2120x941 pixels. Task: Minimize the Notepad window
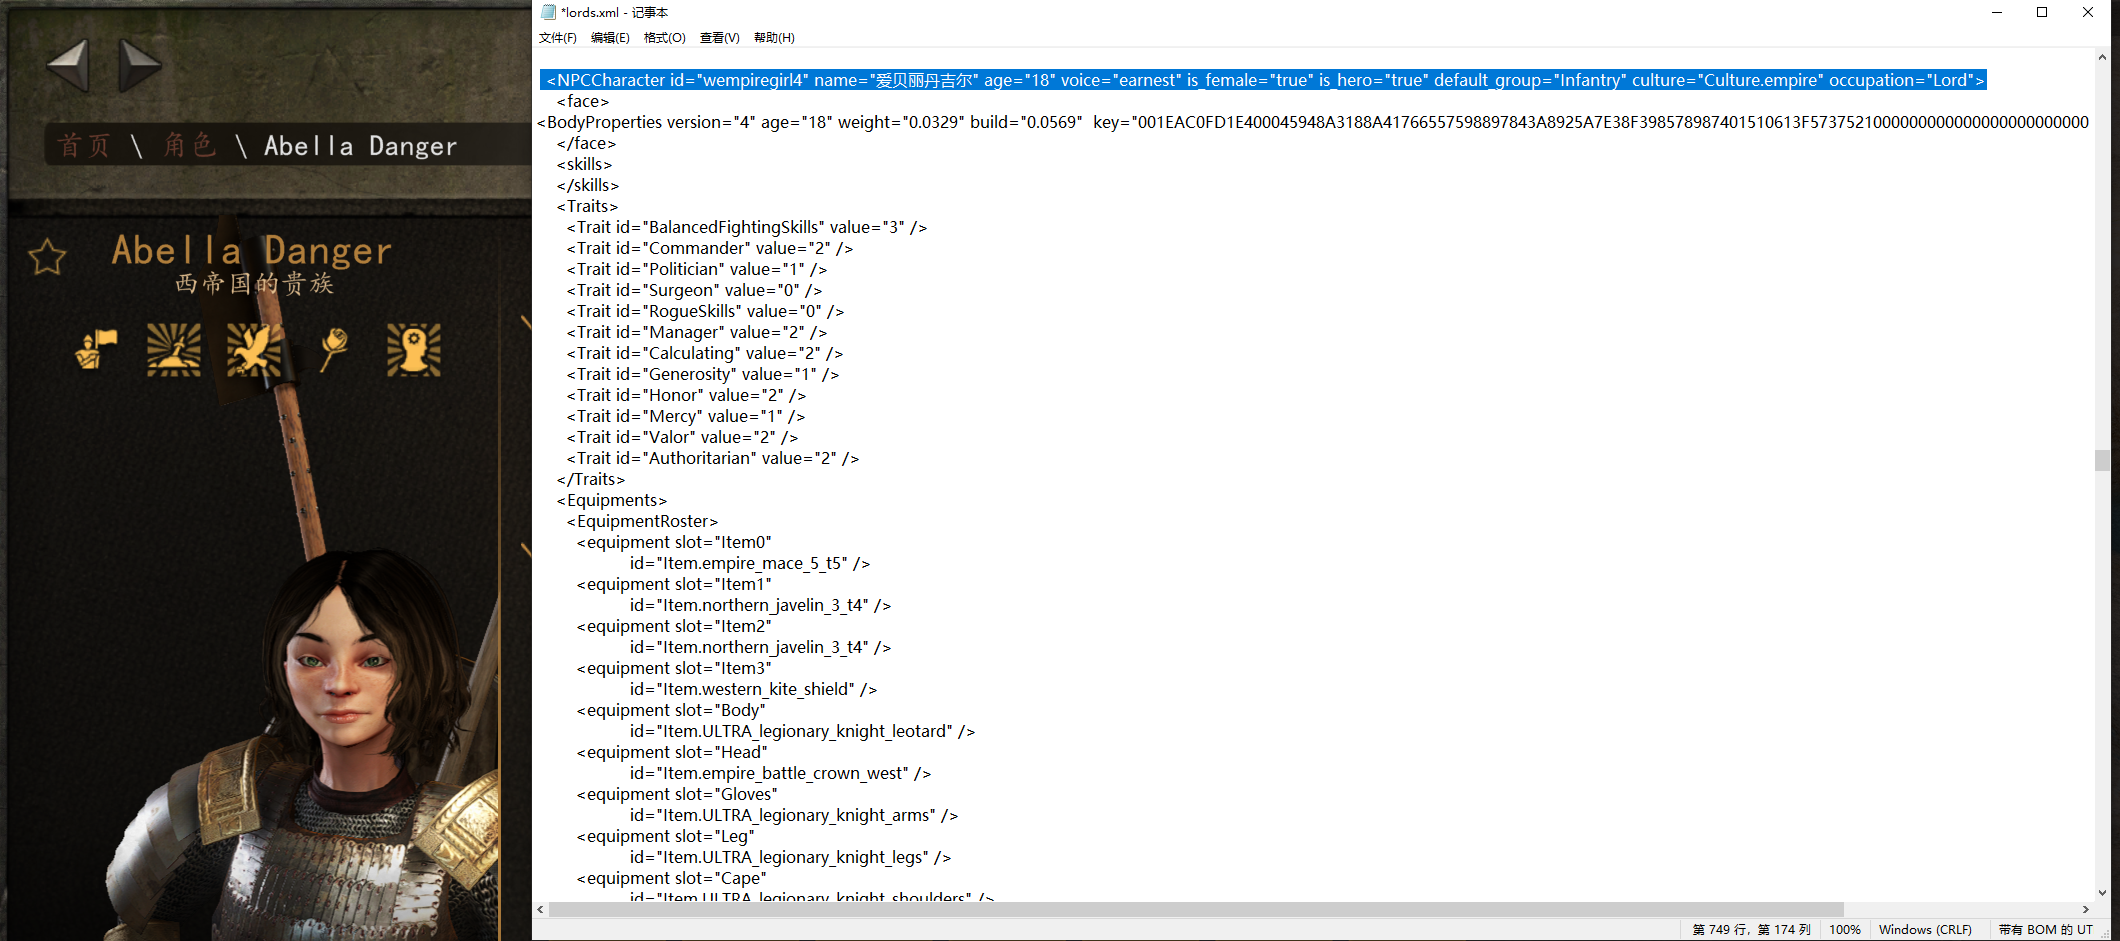(x=1997, y=13)
